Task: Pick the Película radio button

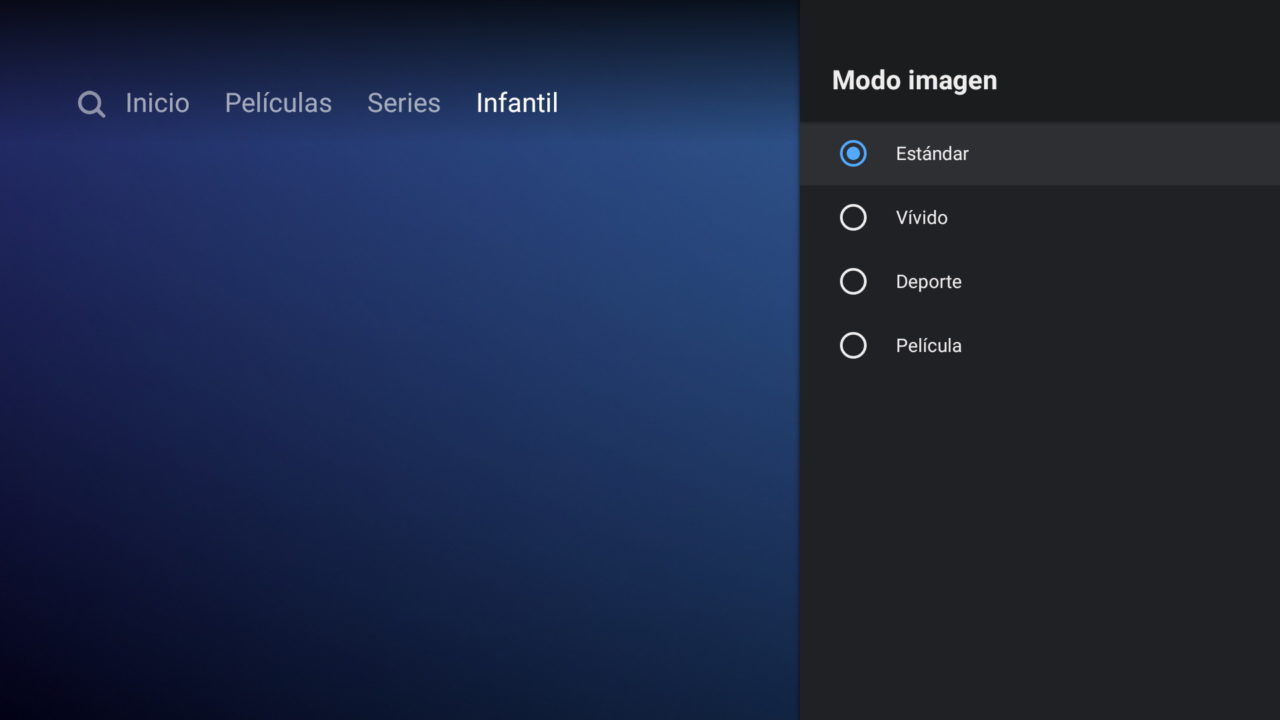Action: 853,345
